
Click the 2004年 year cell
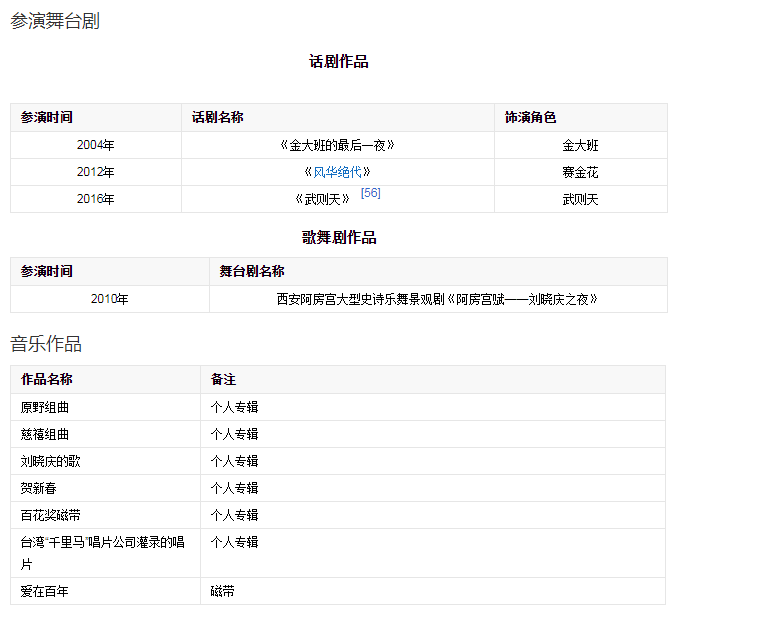click(x=95, y=145)
